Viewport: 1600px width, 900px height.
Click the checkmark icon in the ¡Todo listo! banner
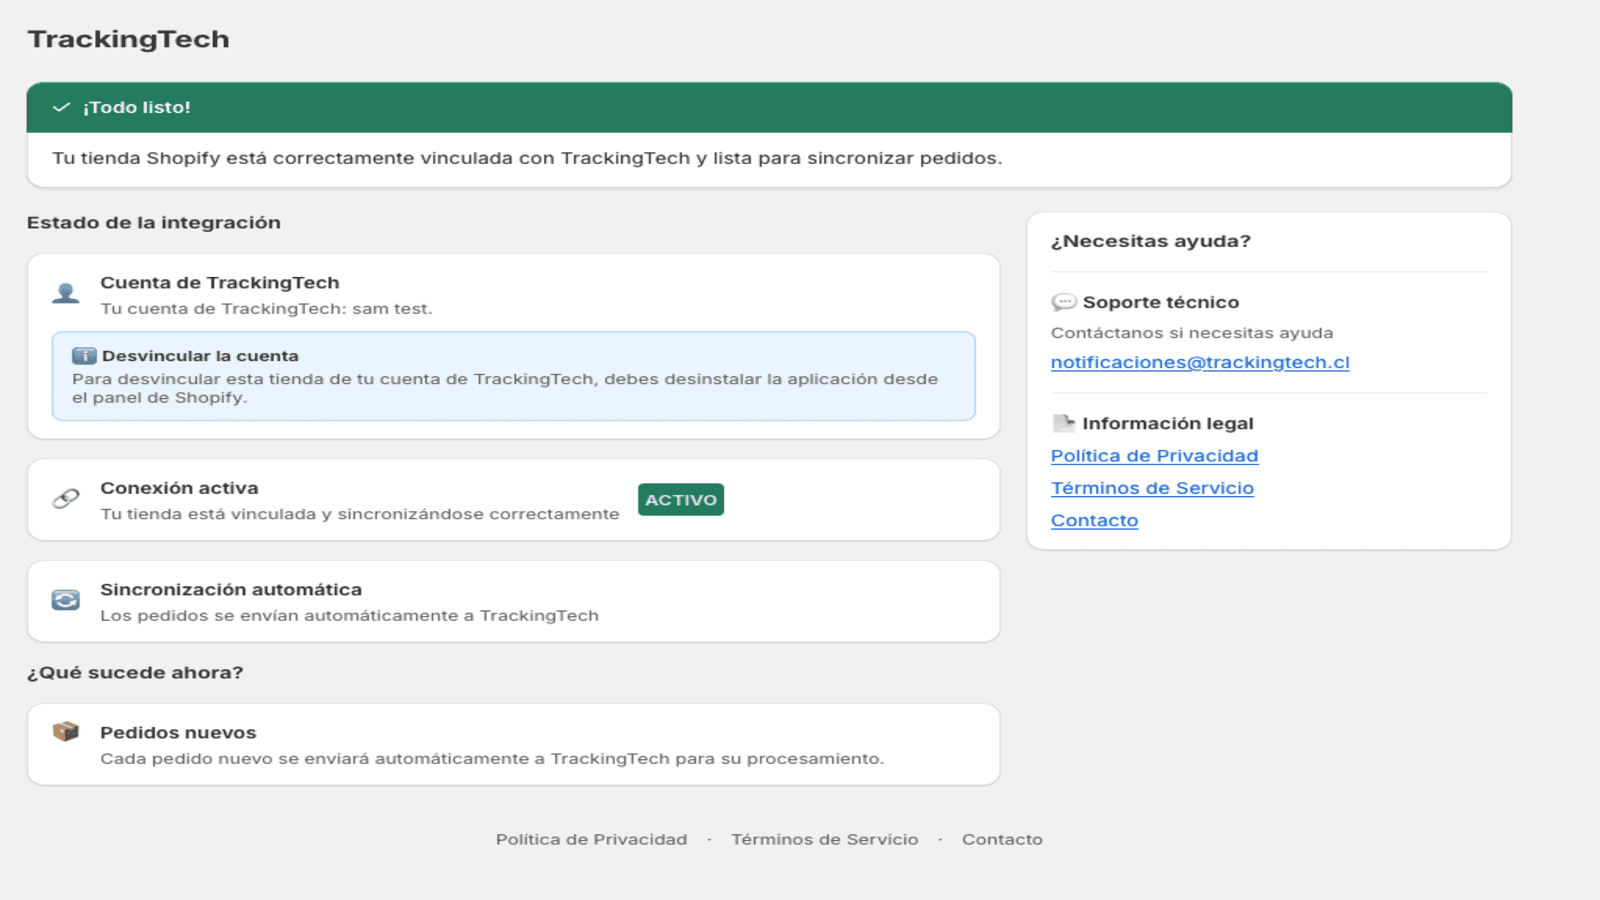pos(61,107)
